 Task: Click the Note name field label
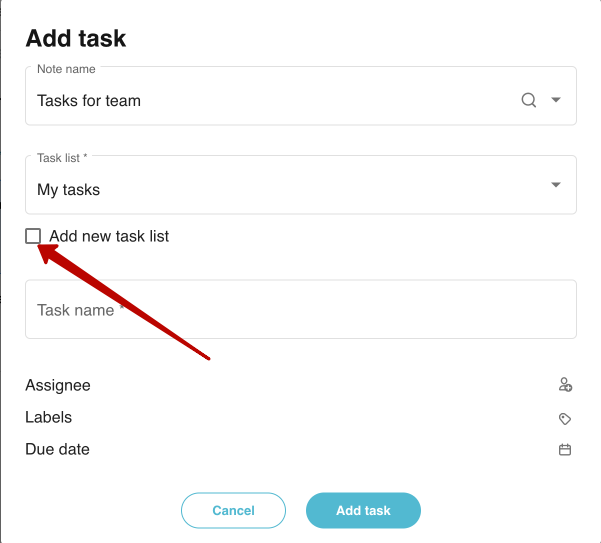click(66, 69)
